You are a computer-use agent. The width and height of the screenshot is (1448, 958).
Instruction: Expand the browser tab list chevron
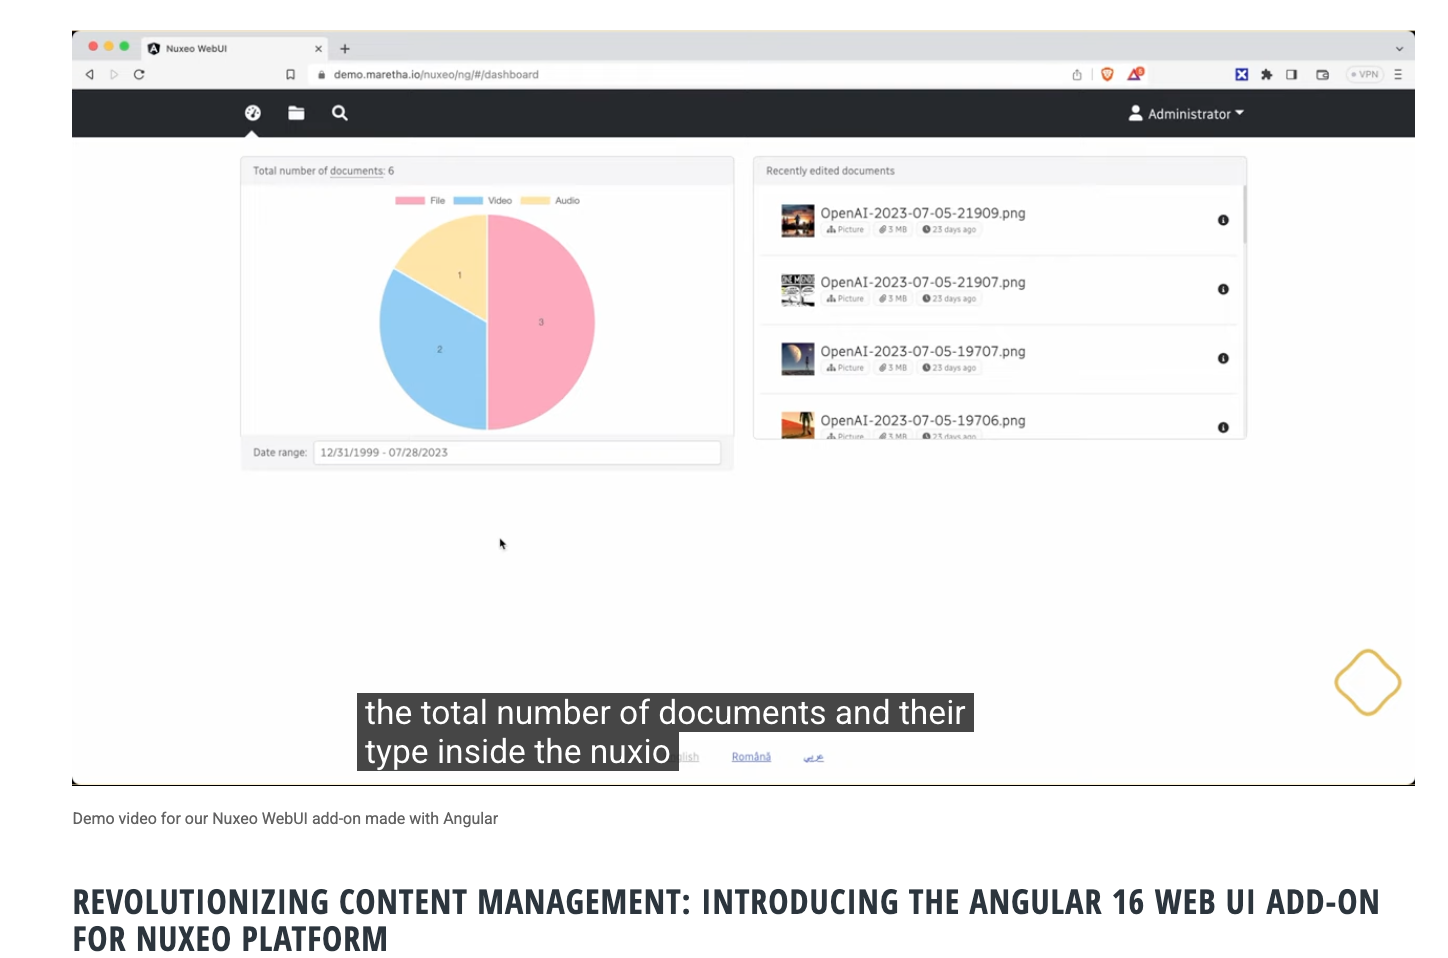click(x=1399, y=49)
